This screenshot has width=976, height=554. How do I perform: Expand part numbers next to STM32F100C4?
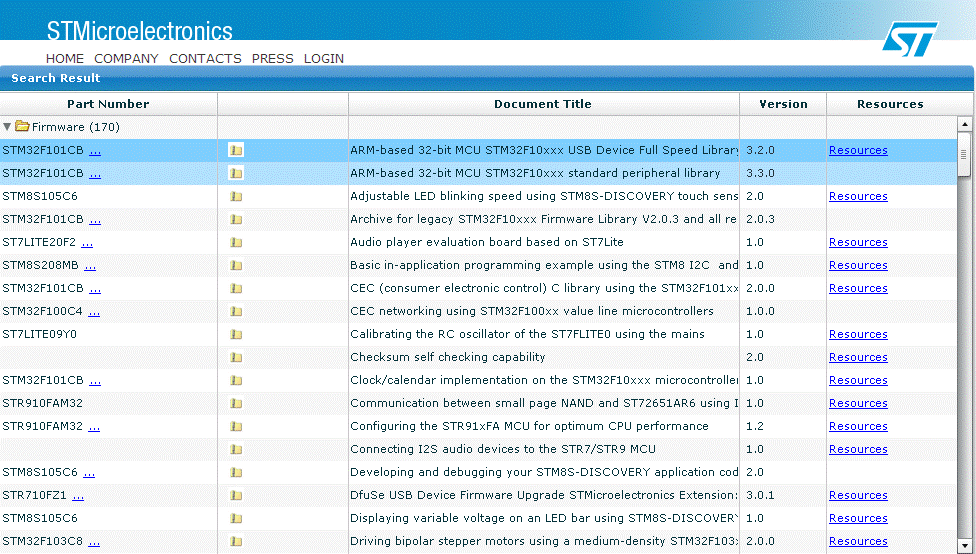click(x=94, y=312)
